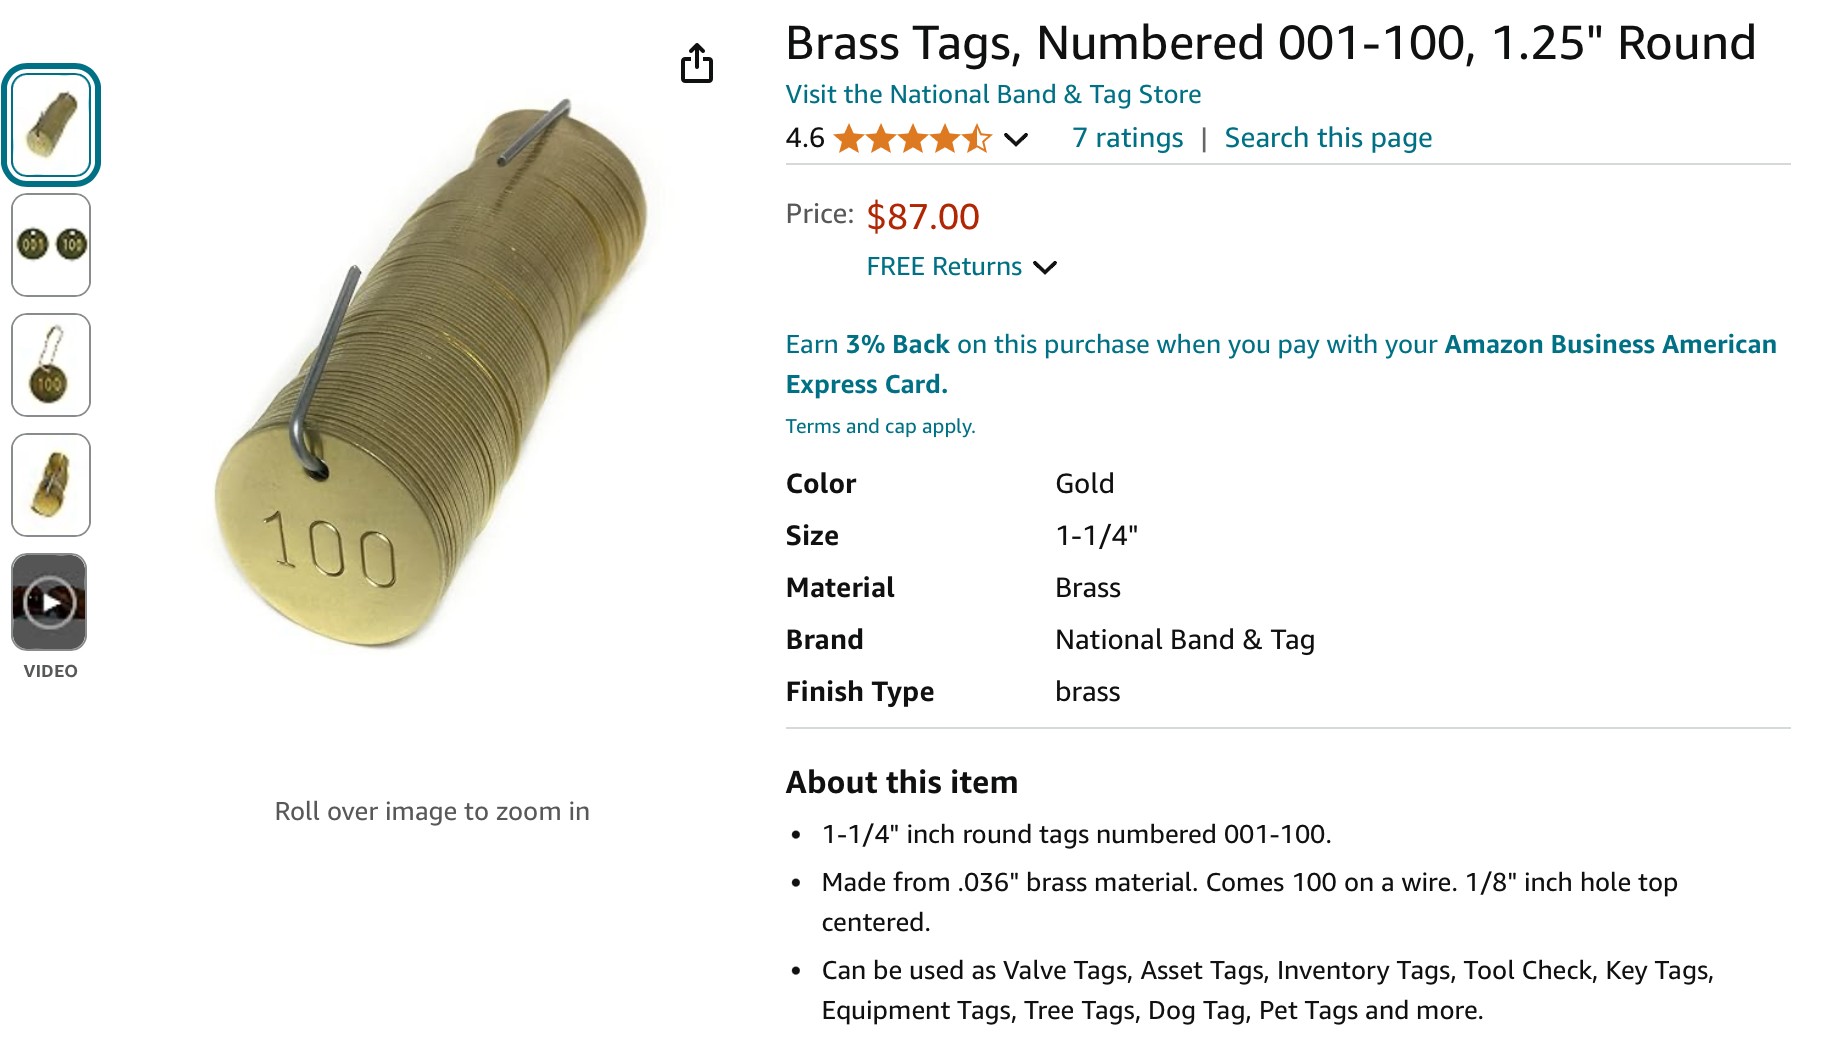
Task: Visit the National Band & Tag Store
Action: (x=993, y=94)
